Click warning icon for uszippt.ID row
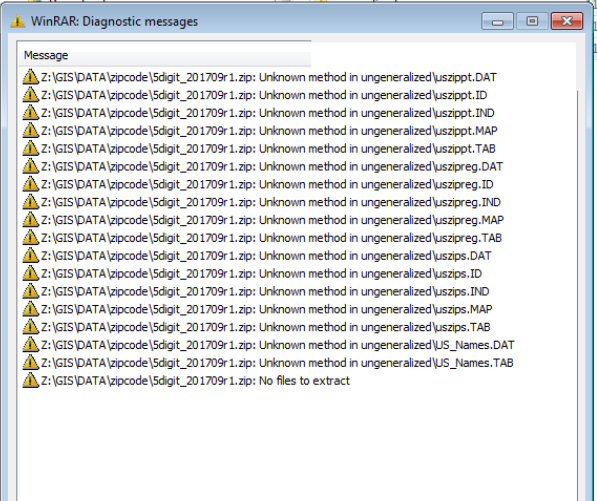This screenshot has width=597, height=501. coord(30,95)
